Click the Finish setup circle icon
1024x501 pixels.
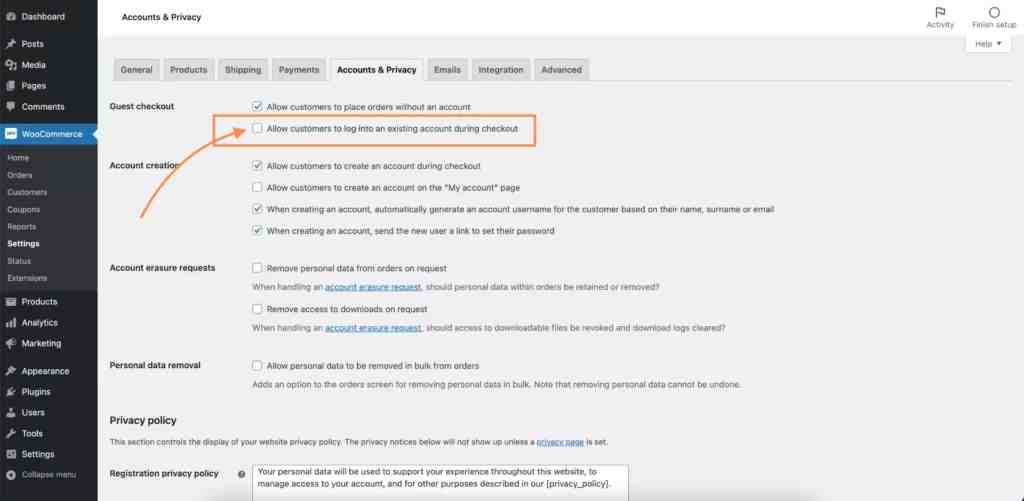coord(994,12)
